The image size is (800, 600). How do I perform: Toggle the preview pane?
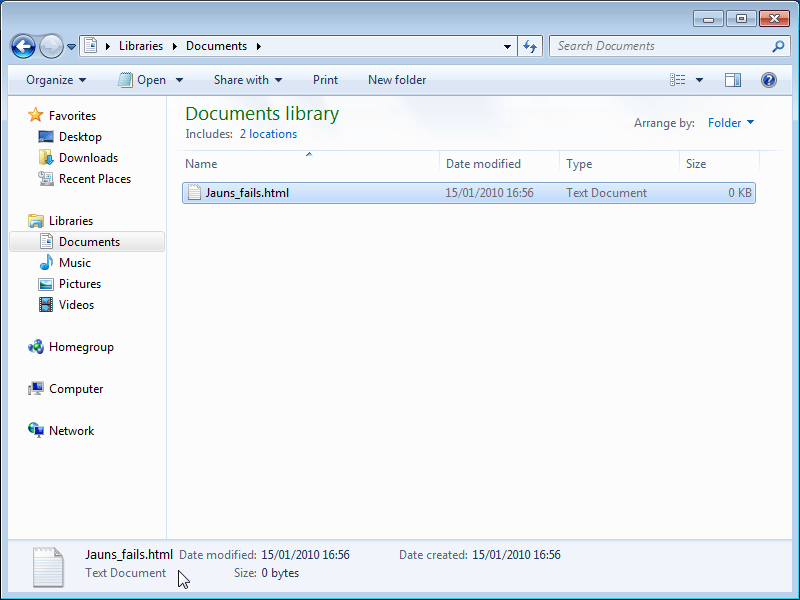coord(733,80)
